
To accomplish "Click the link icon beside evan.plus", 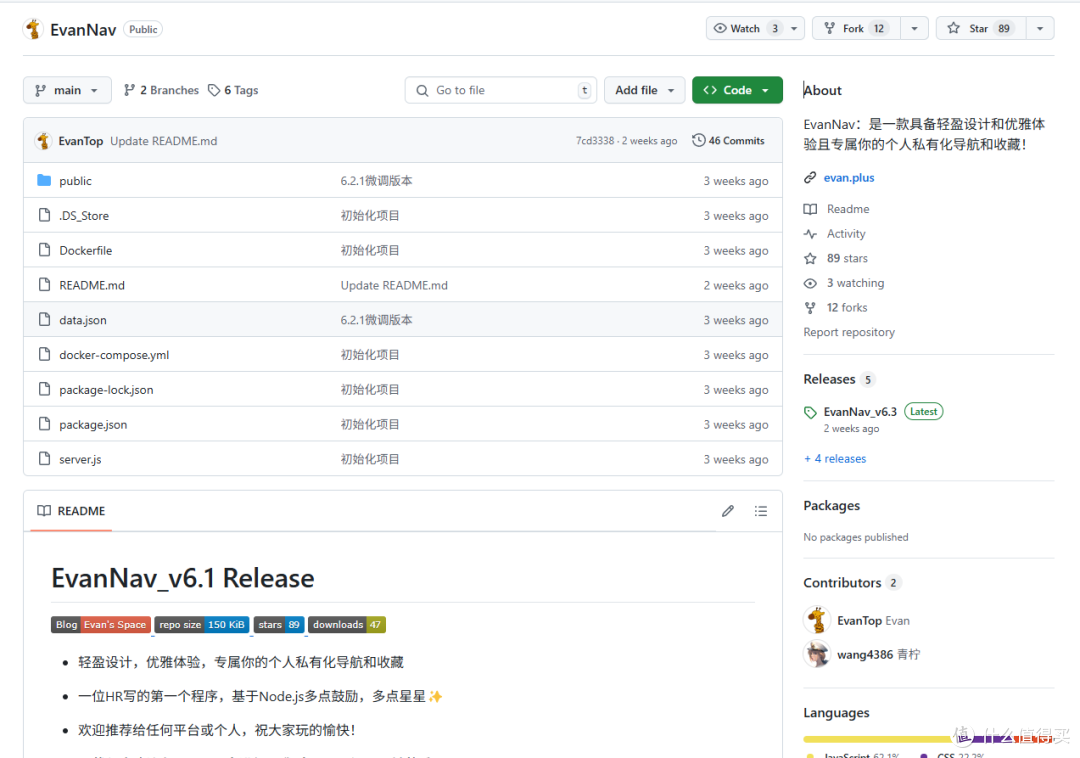I will (810, 178).
